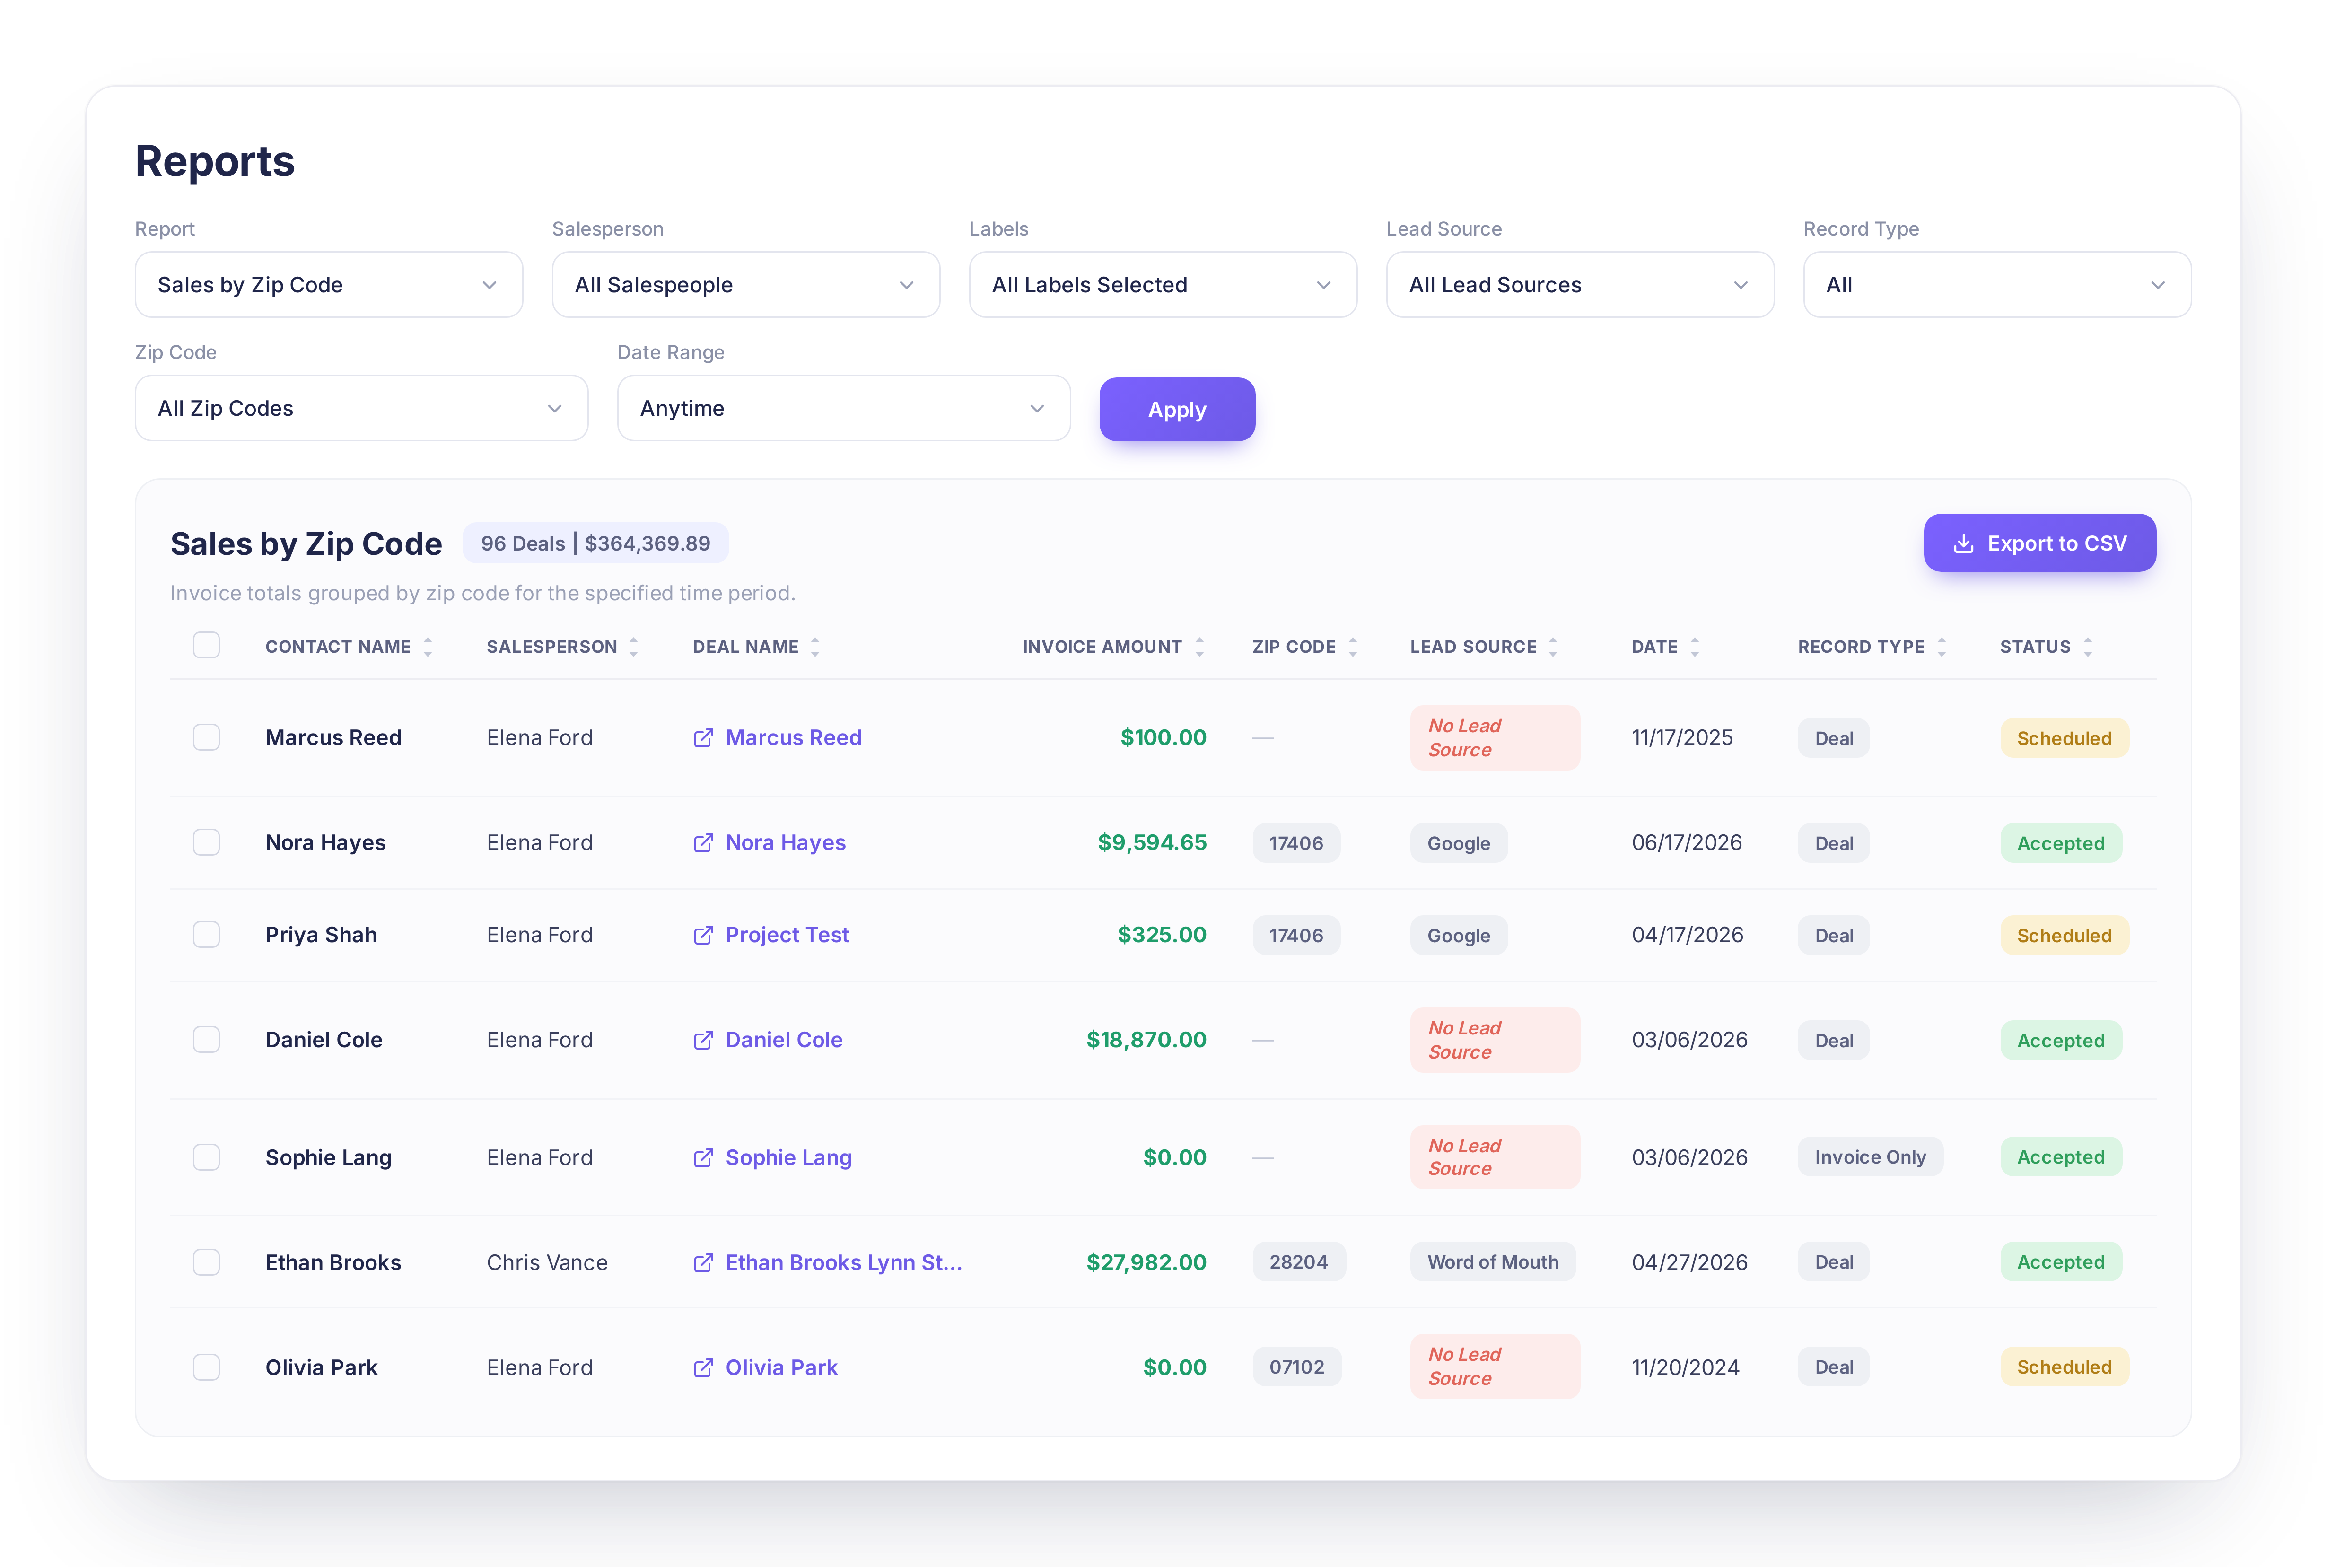Select the Olivia Park row checkbox
Screen dimensions: 2327x1568
[206, 1367]
